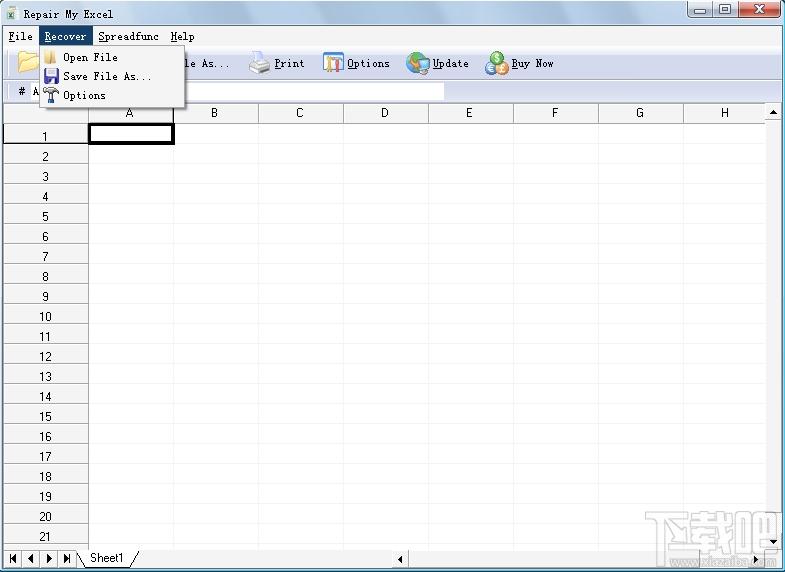Click the Print toolbar button label
This screenshot has width=785, height=572.
pos(289,64)
